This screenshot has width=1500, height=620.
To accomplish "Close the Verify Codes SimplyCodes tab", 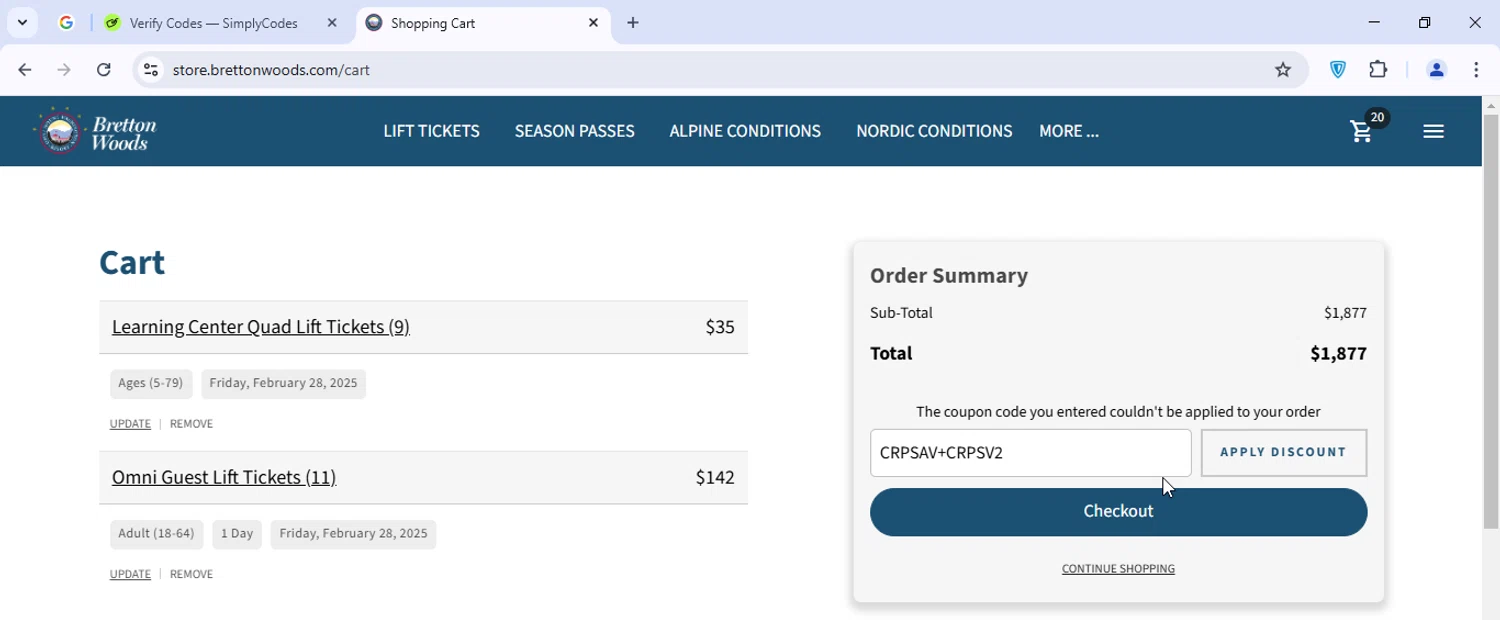I will click(332, 23).
